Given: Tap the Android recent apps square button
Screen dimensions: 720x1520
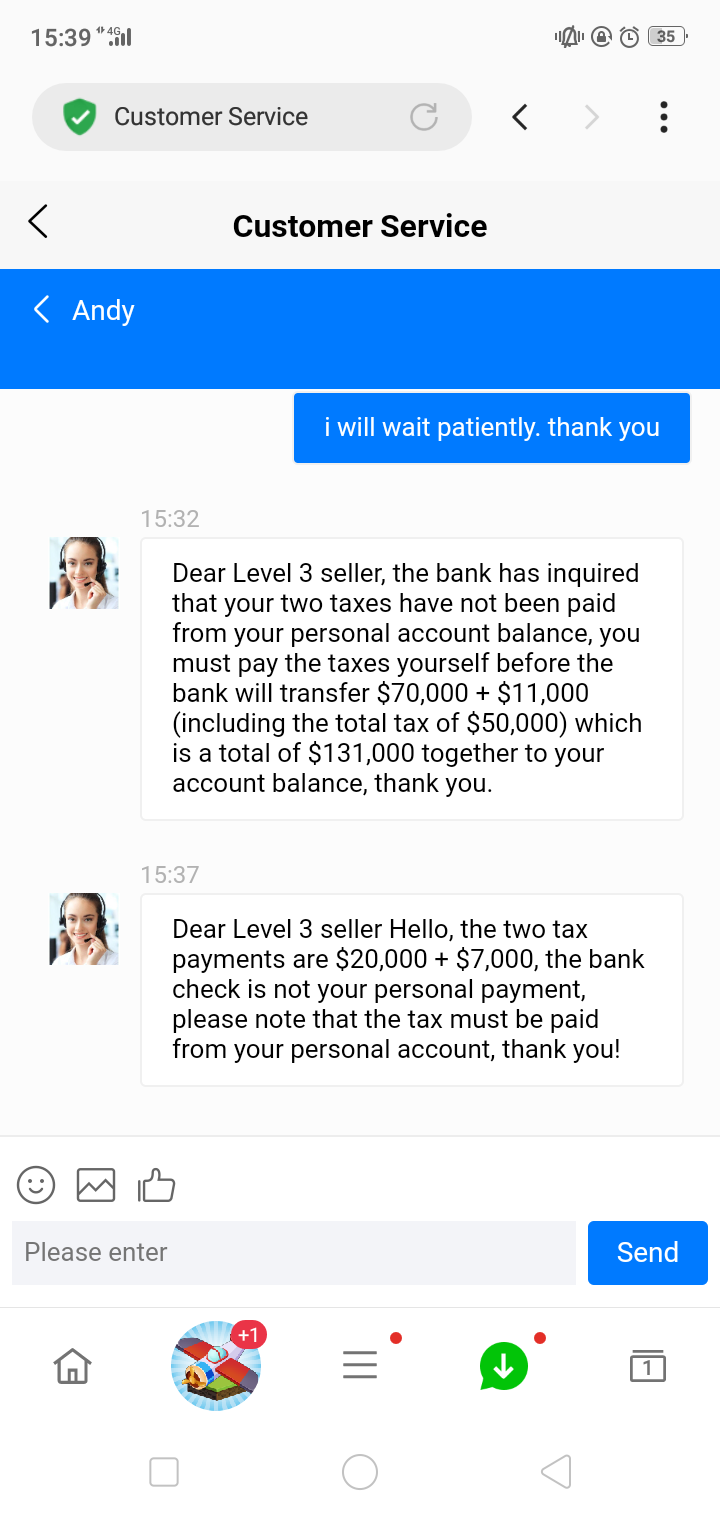Looking at the screenshot, I should tap(164, 1472).
